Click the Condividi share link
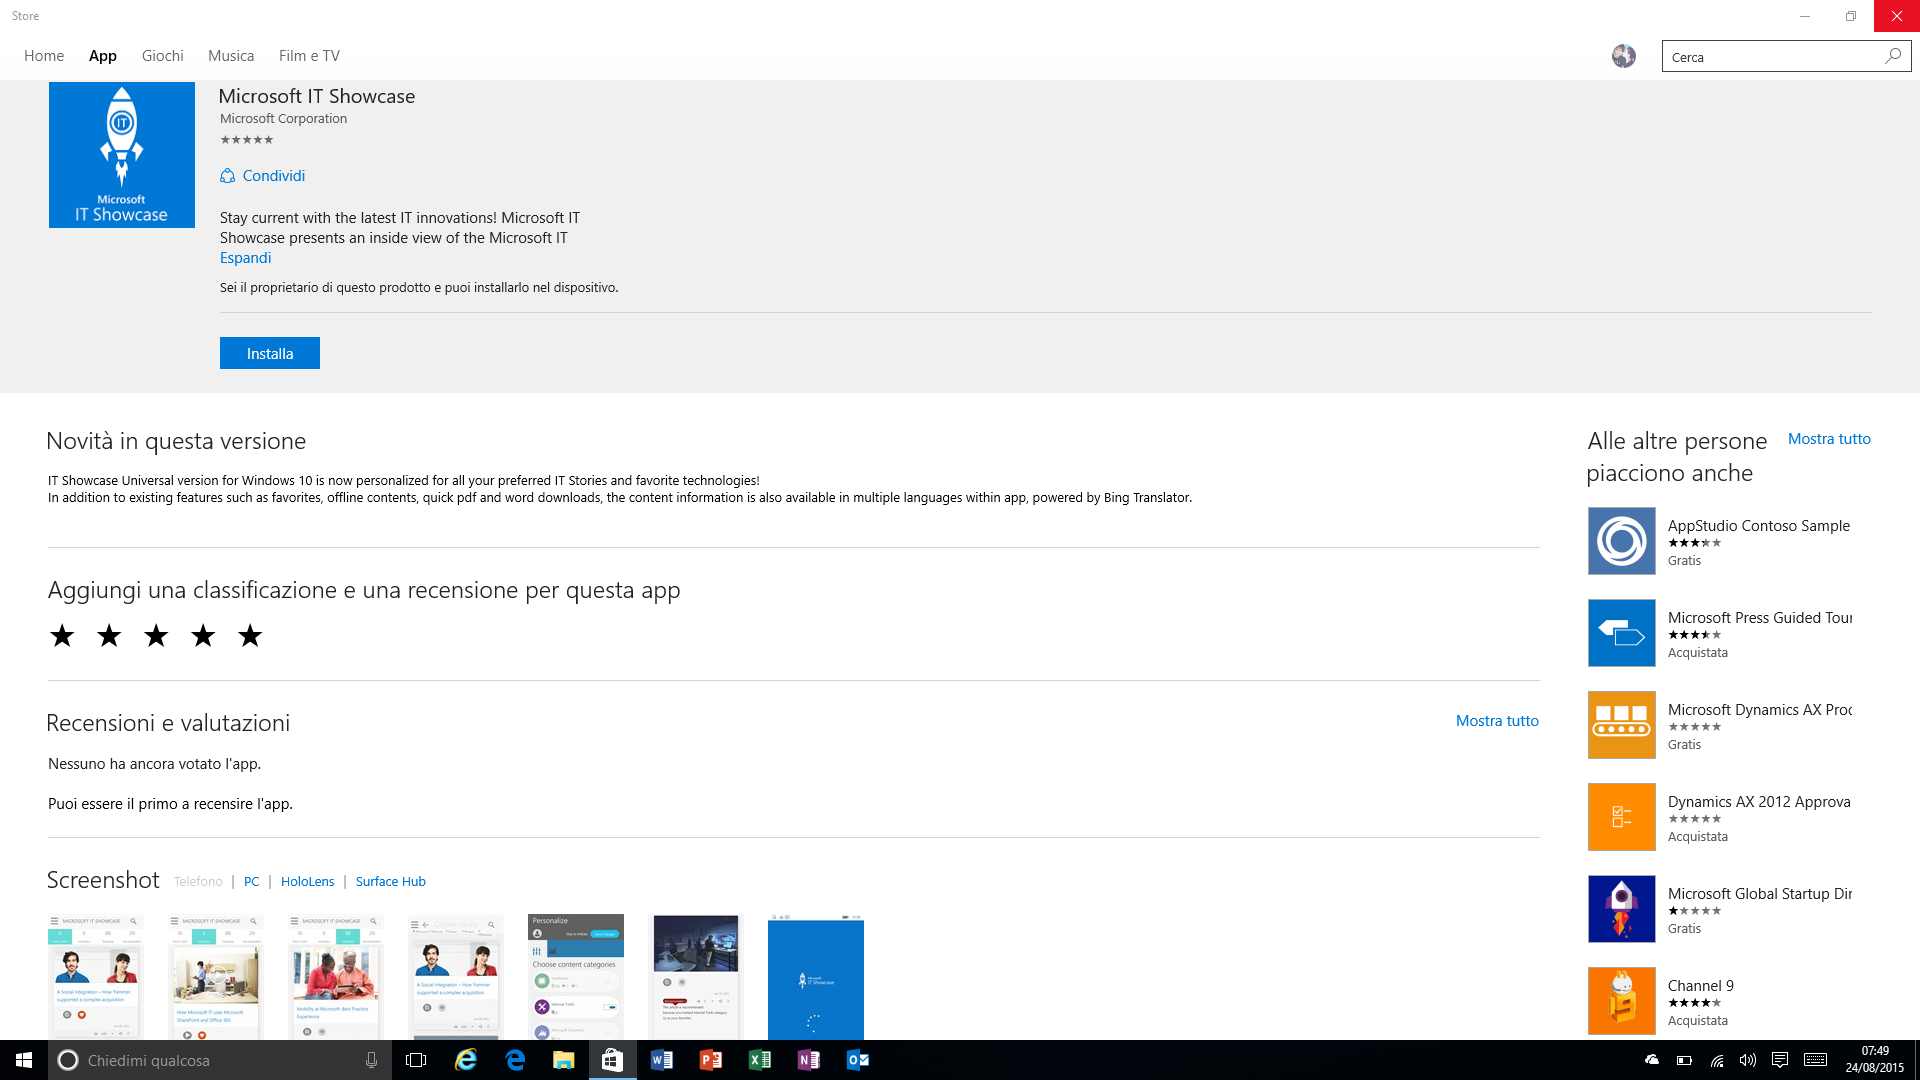This screenshot has height=1080, width=1920. [x=274, y=176]
